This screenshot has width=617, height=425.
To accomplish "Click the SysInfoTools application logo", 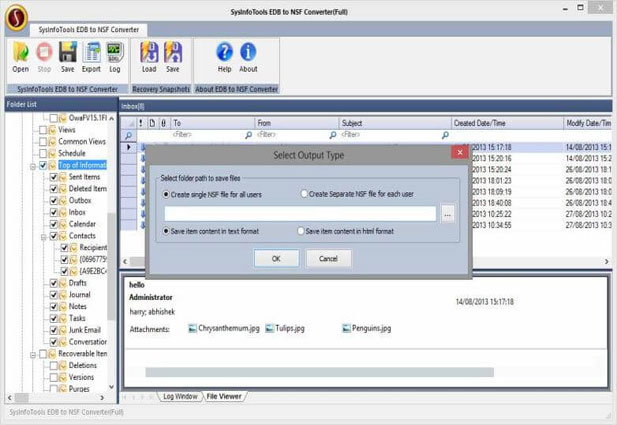I will click(x=16, y=17).
